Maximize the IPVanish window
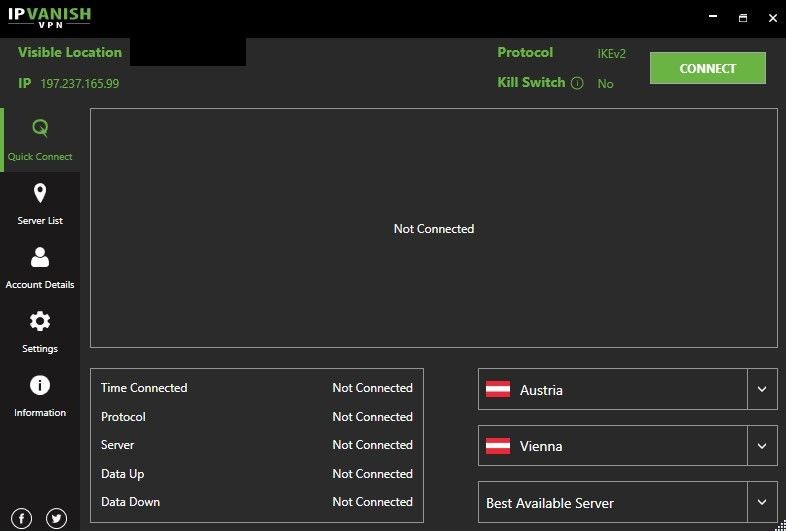 point(743,18)
